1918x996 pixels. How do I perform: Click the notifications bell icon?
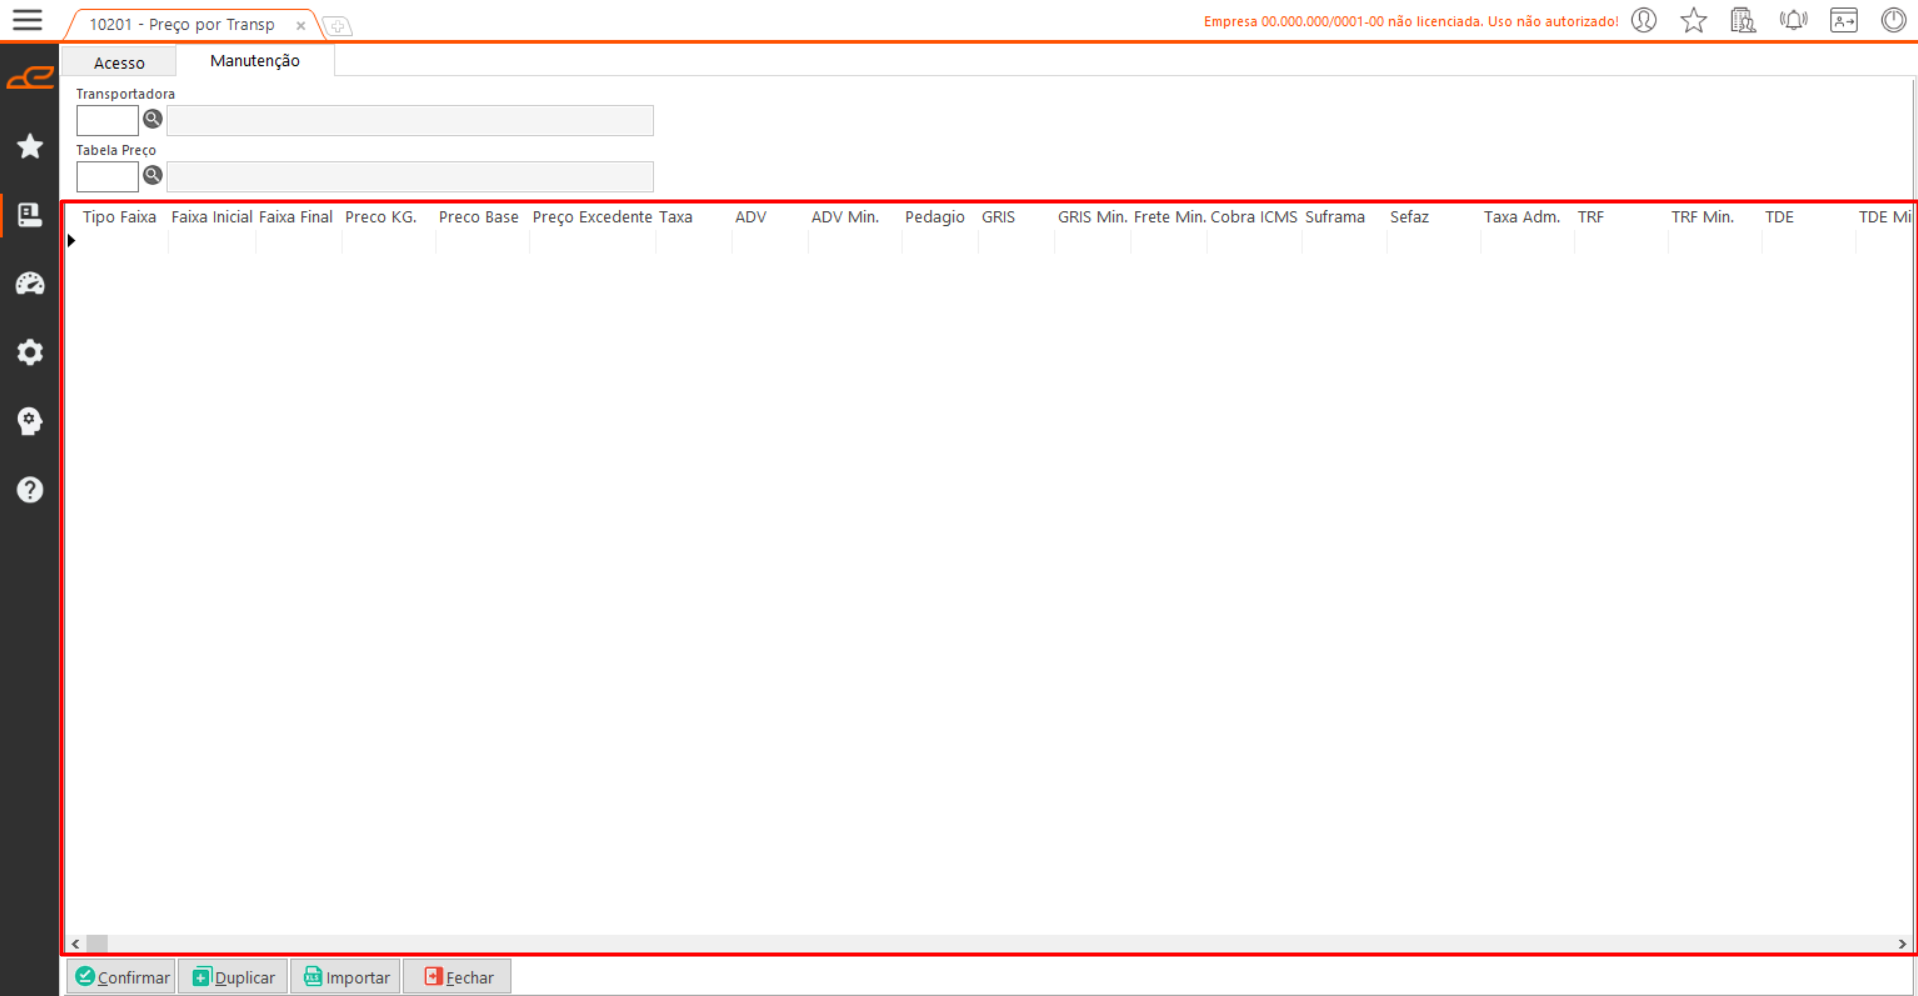[x=1793, y=20]
